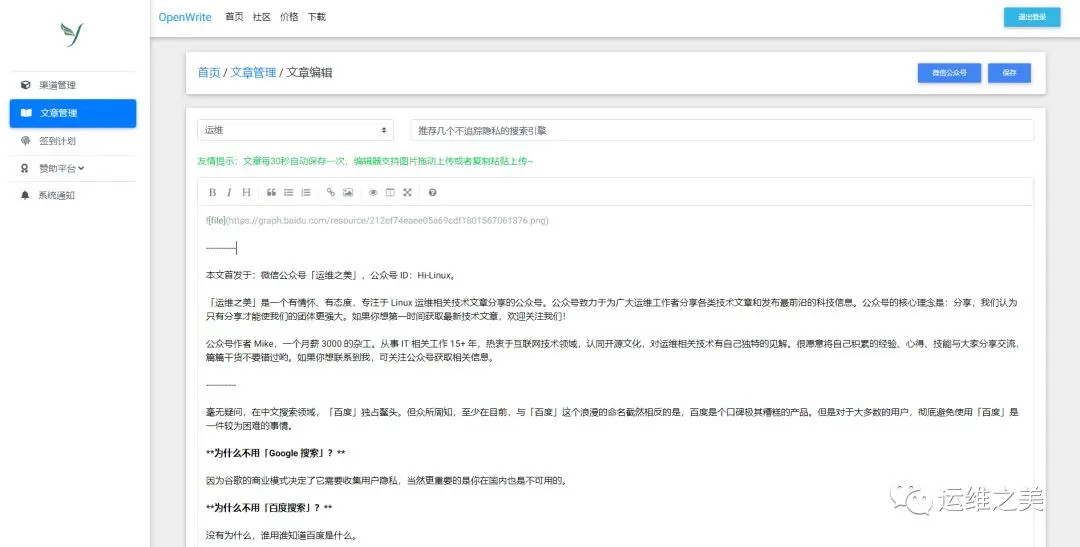The image size is (1080, 547).
Task: Click the leaf logo in sidebar
Action: pyautogui.click(x=72, y=34)
